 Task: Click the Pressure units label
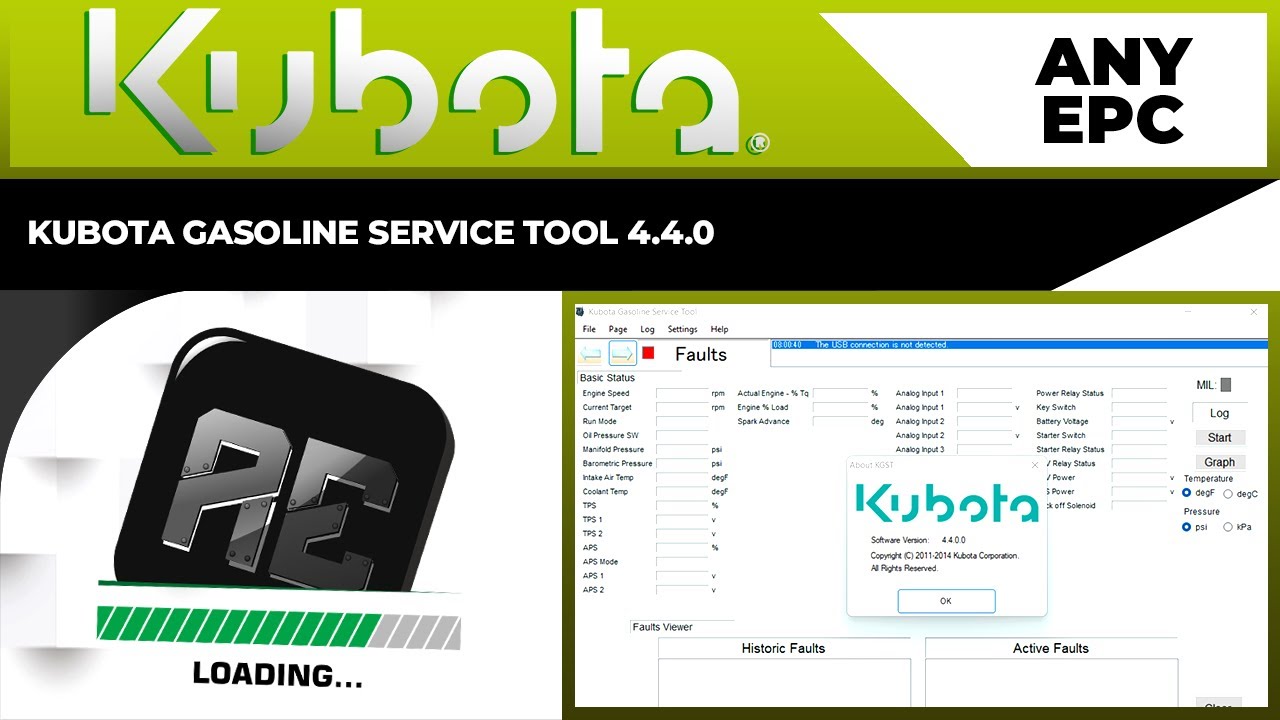click(x=1202, y=511)
